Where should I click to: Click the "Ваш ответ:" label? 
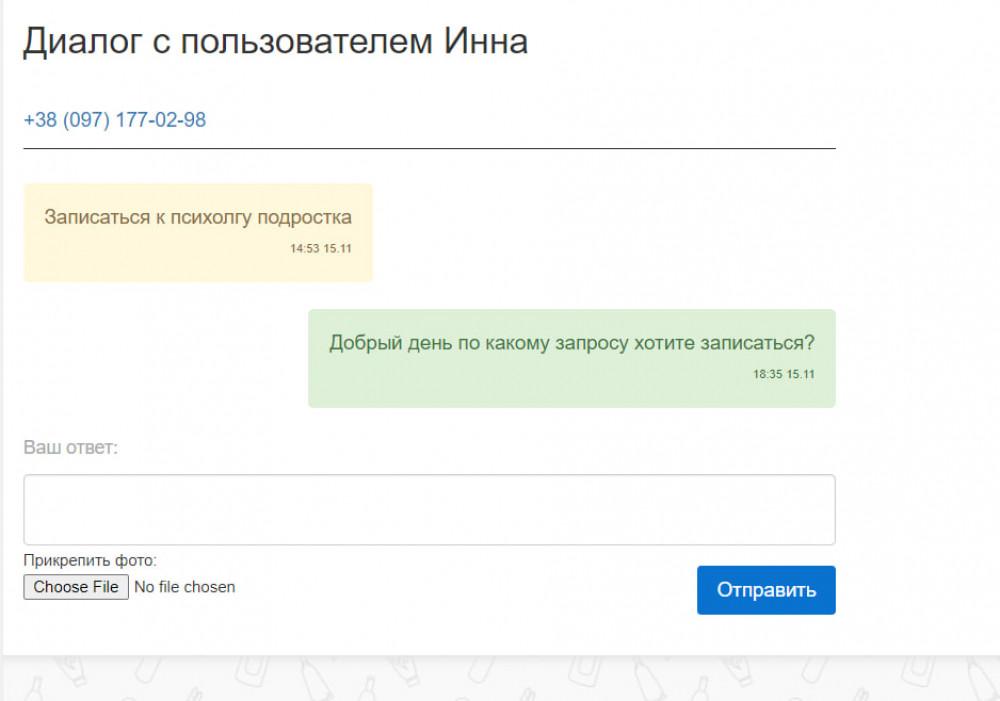tap(70, 447)
